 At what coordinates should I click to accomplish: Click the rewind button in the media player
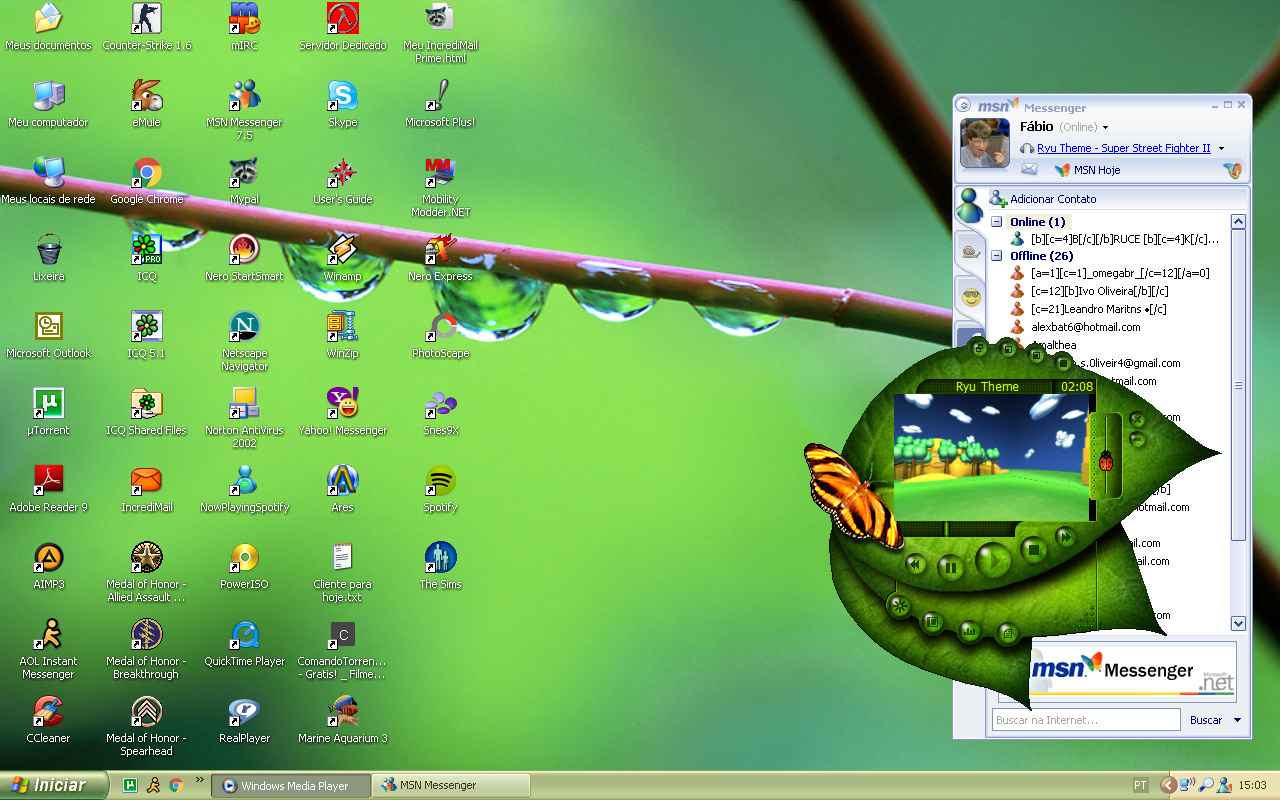[914, 564]
